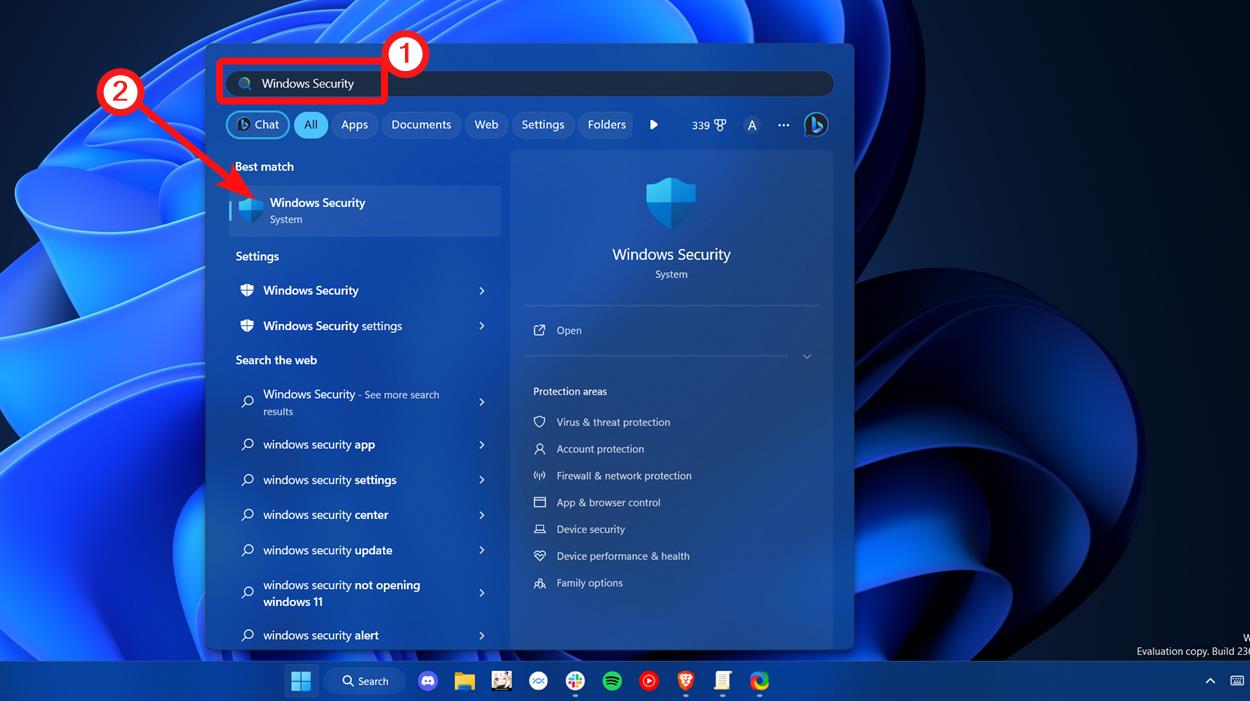Open Family options protection area

pyautogui.click(x=588, y=582)
